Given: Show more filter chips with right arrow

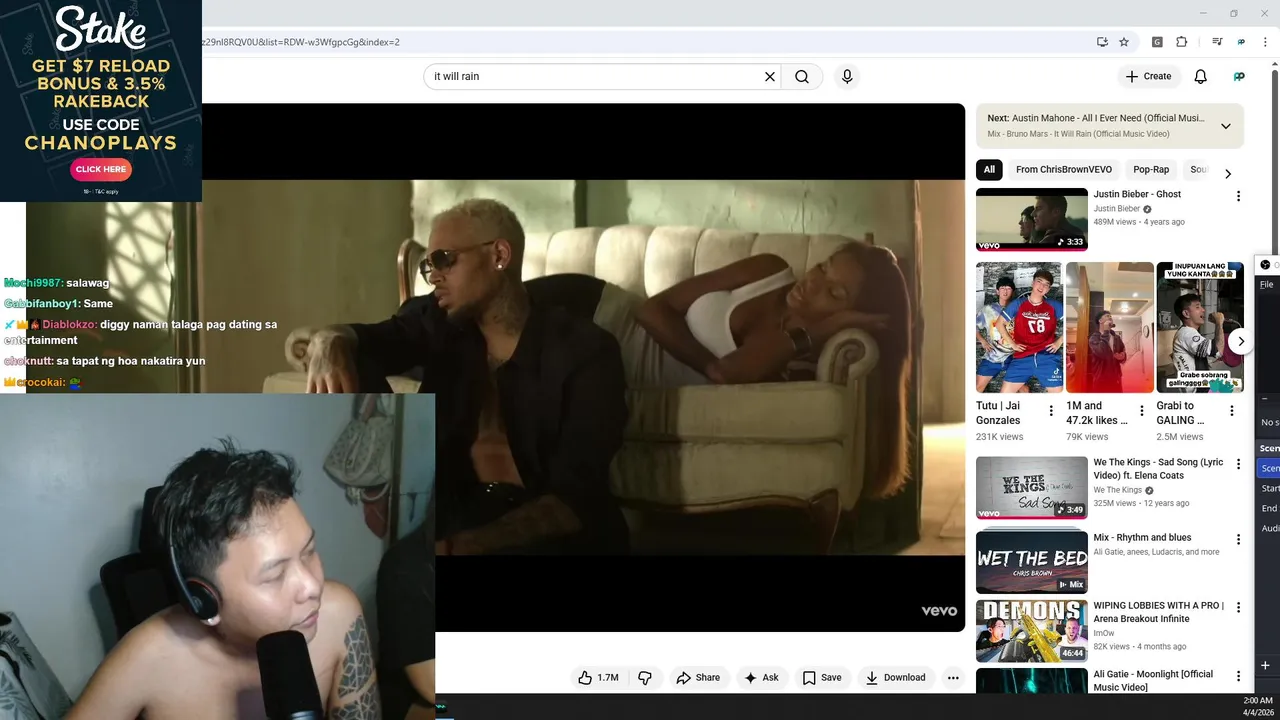Looking at the screenshot, I should [1228, 174].
